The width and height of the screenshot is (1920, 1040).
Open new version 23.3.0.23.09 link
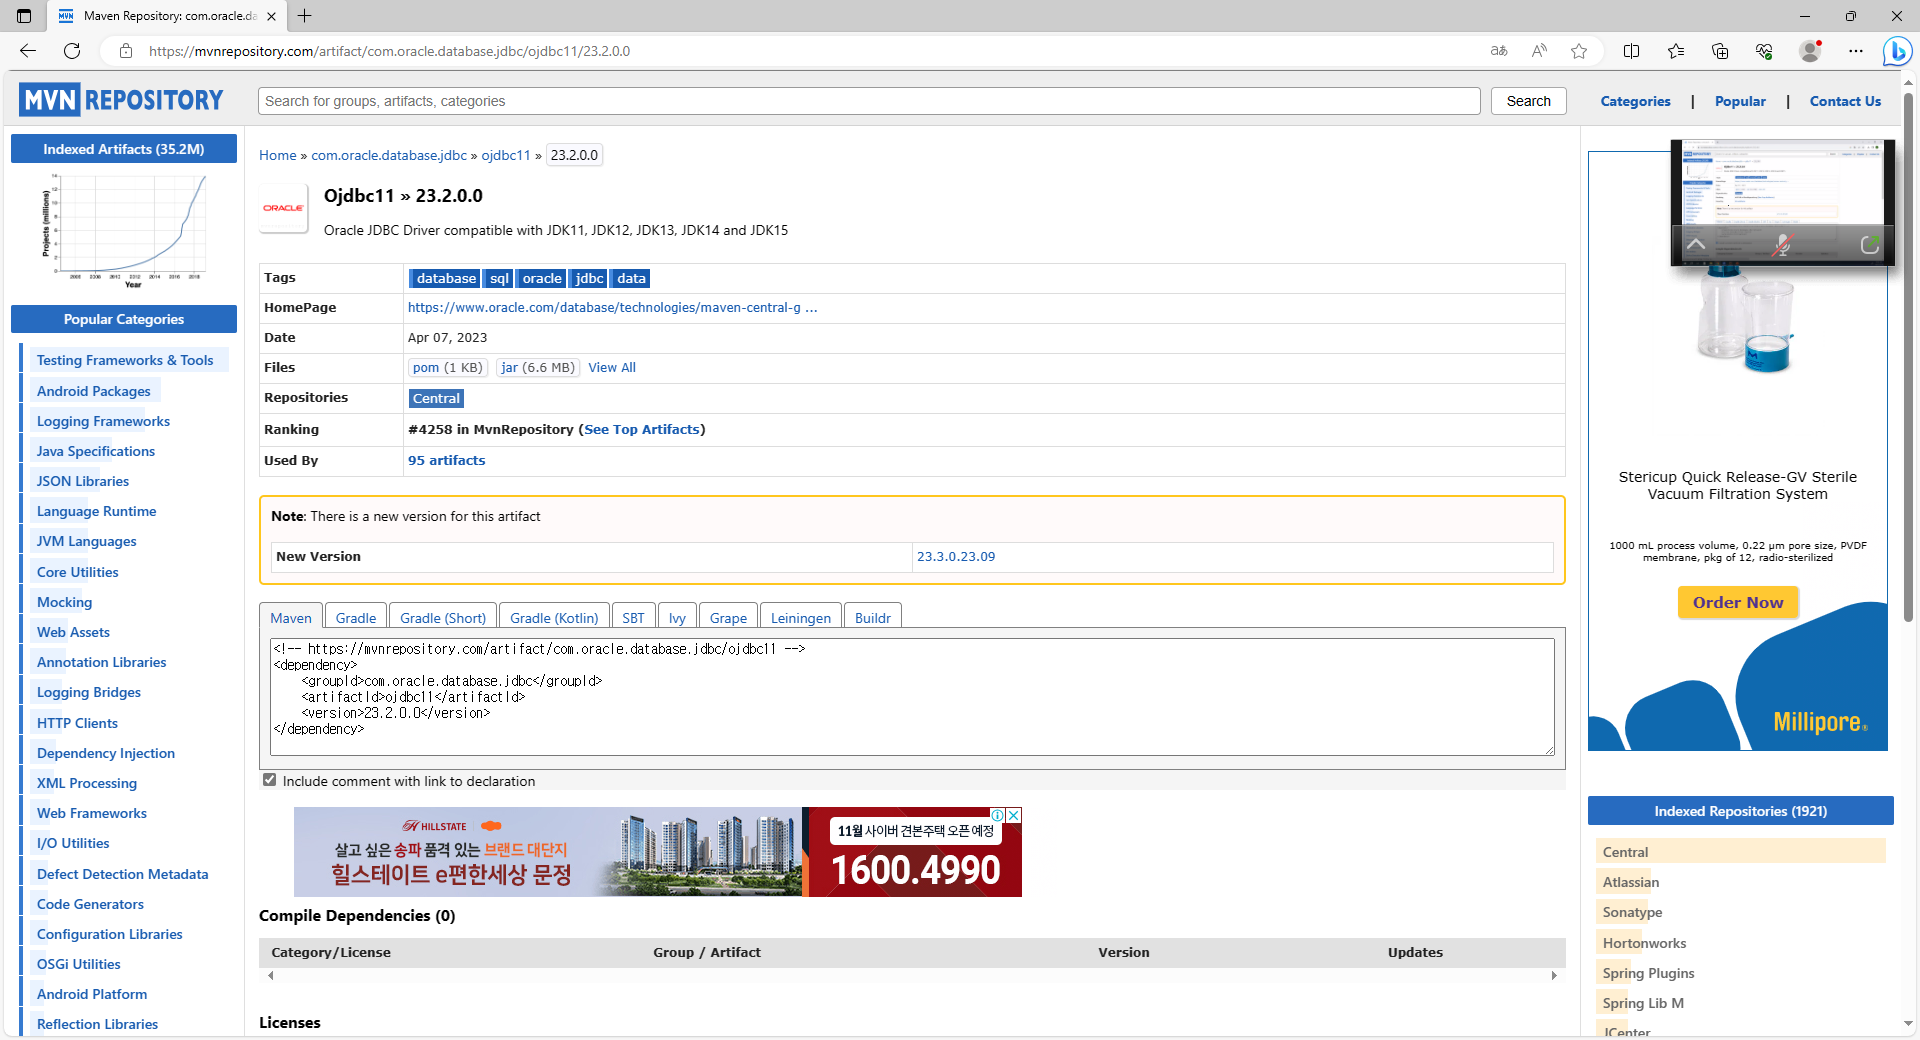point(956,556)
